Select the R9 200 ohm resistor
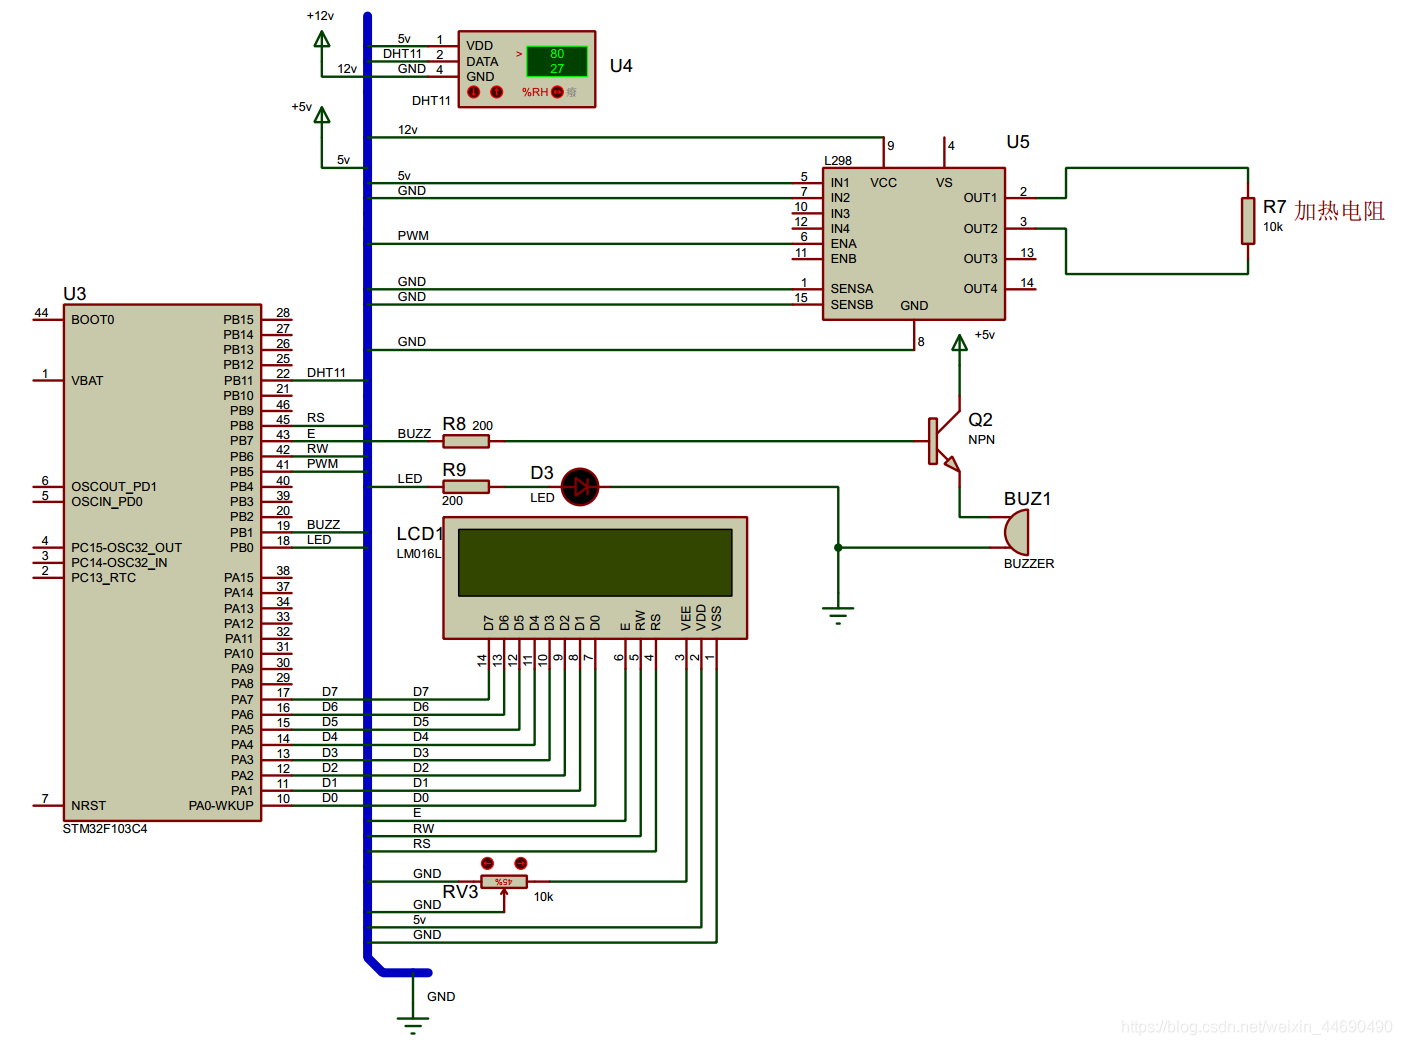The height and width of the screenshot is (1045, 1402). 466,487
